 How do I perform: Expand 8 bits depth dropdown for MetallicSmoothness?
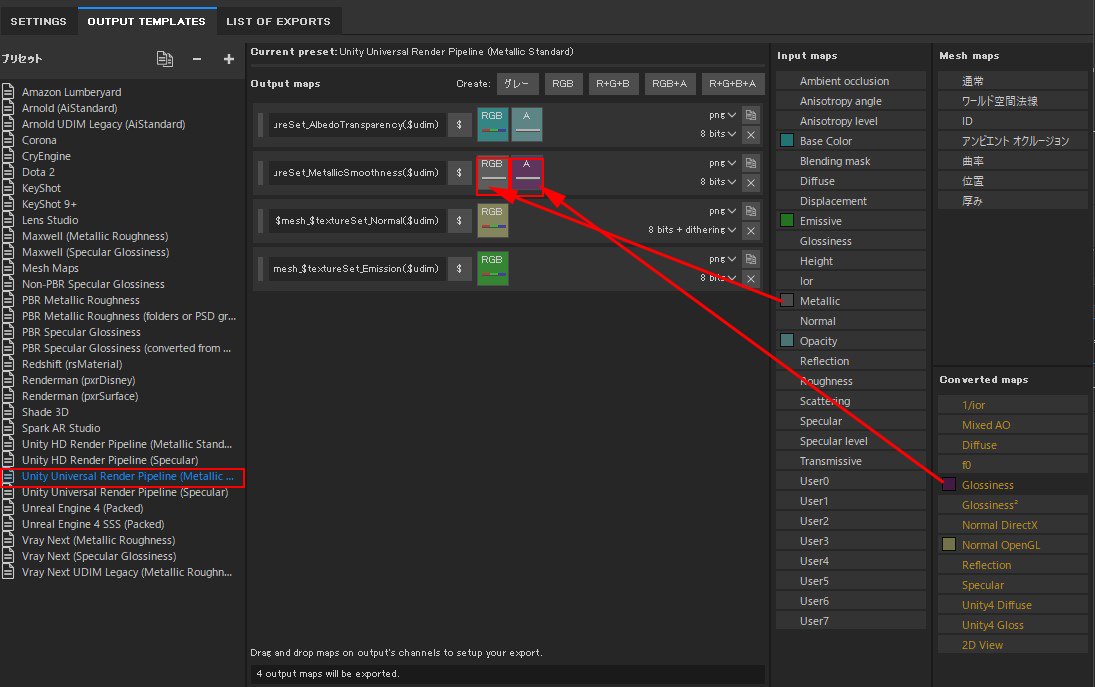point(718,182)
